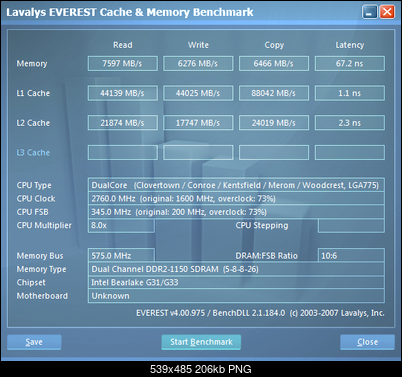Click the Write column header
402x377 pixels.
(x=198, y=45)
